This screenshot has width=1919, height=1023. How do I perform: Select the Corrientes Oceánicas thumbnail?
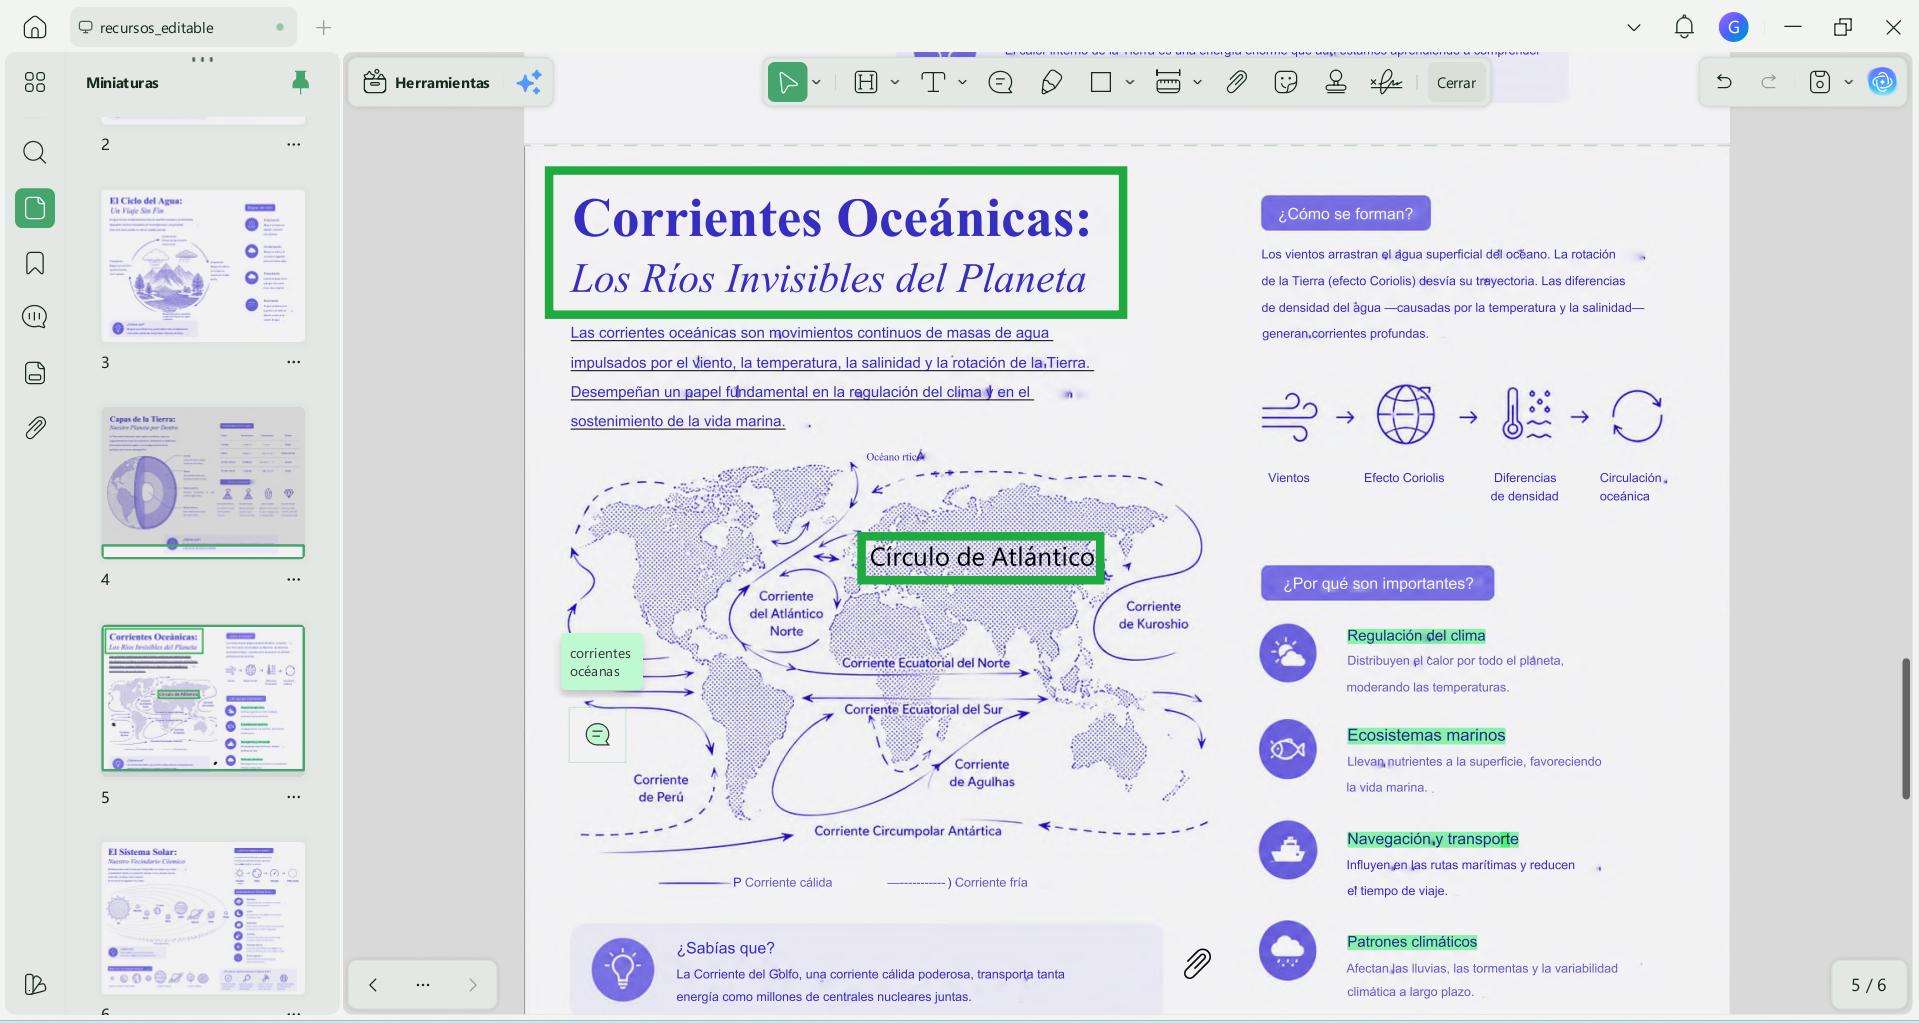(x=203, y=698)
